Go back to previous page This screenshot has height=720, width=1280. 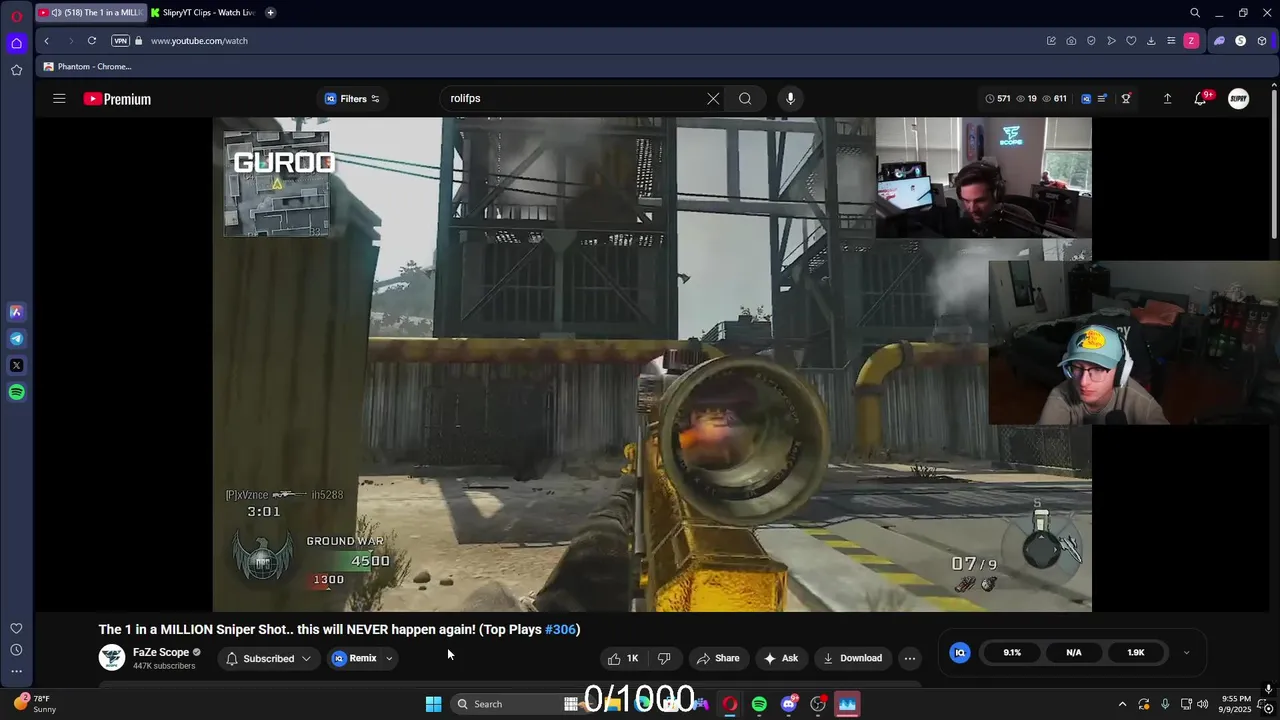[46, 41]
